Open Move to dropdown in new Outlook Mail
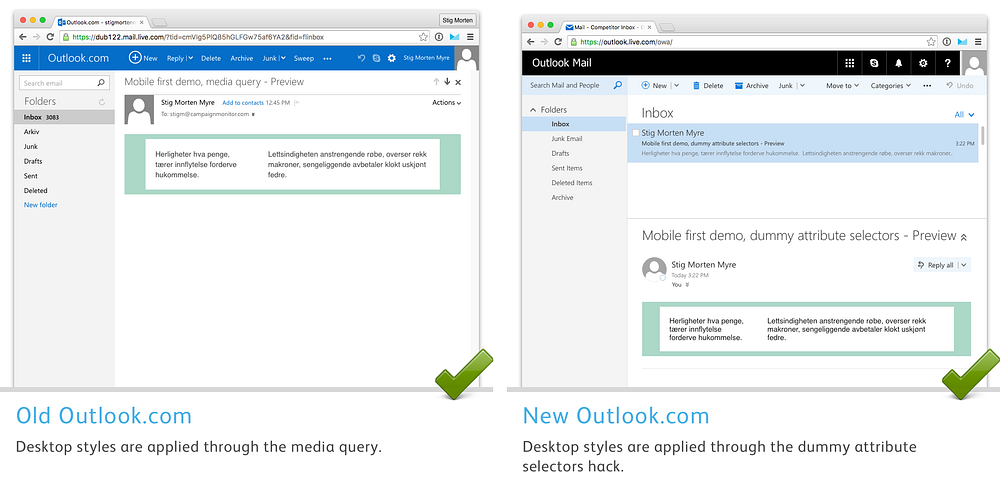The height and width of the screenshot is (483, 1000). click(842, 85)
